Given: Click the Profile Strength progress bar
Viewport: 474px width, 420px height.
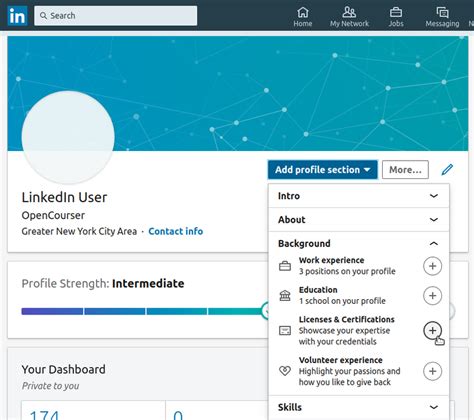Looking at the screenshot, I should coord(144,311).
